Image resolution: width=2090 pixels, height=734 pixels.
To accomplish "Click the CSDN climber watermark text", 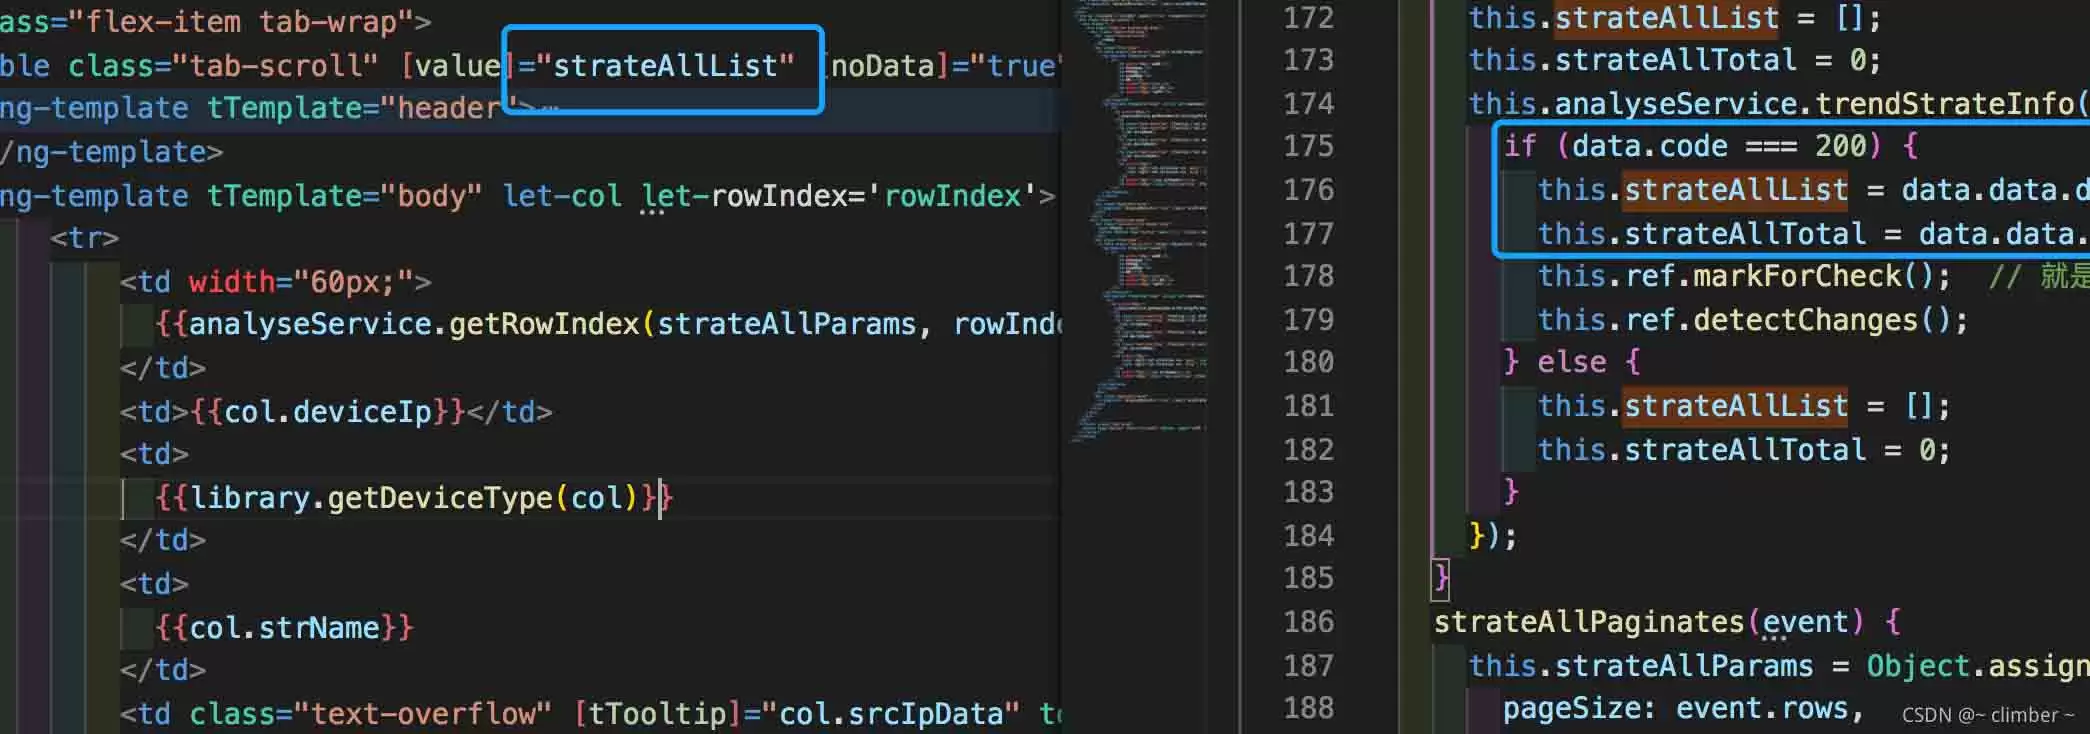I will tap(1988, 715).
